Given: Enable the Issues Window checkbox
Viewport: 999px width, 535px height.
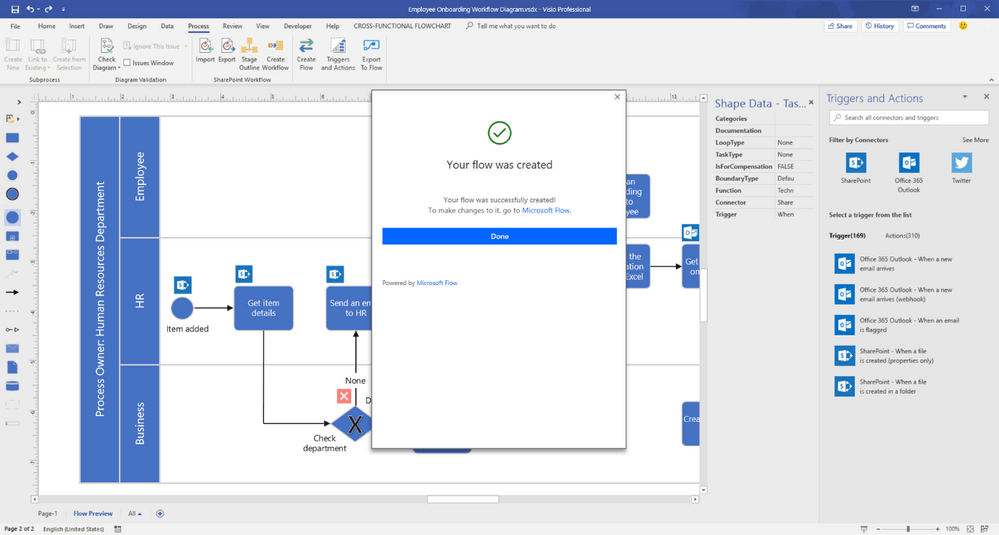Looking at the screenshot, I should click(x=128, y=63).
